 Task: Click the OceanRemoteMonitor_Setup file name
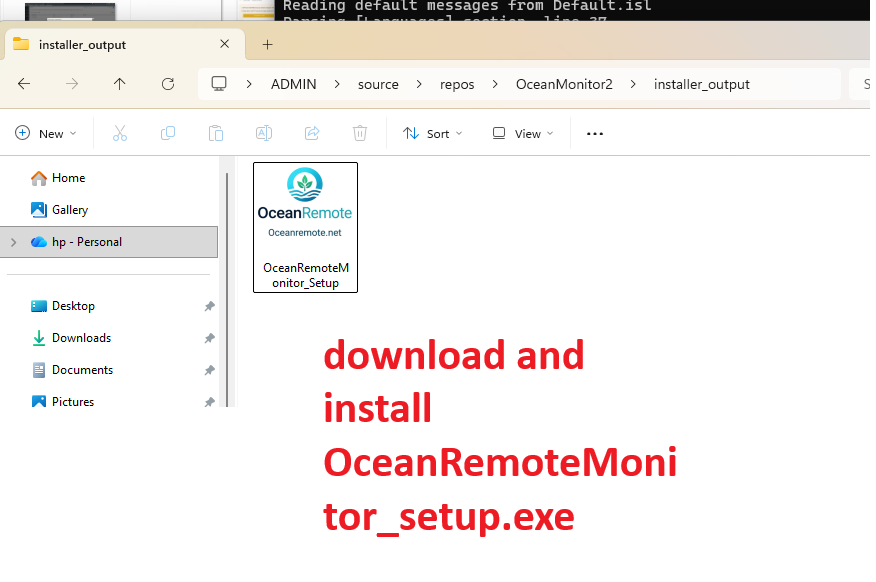(x=306, y=275)
